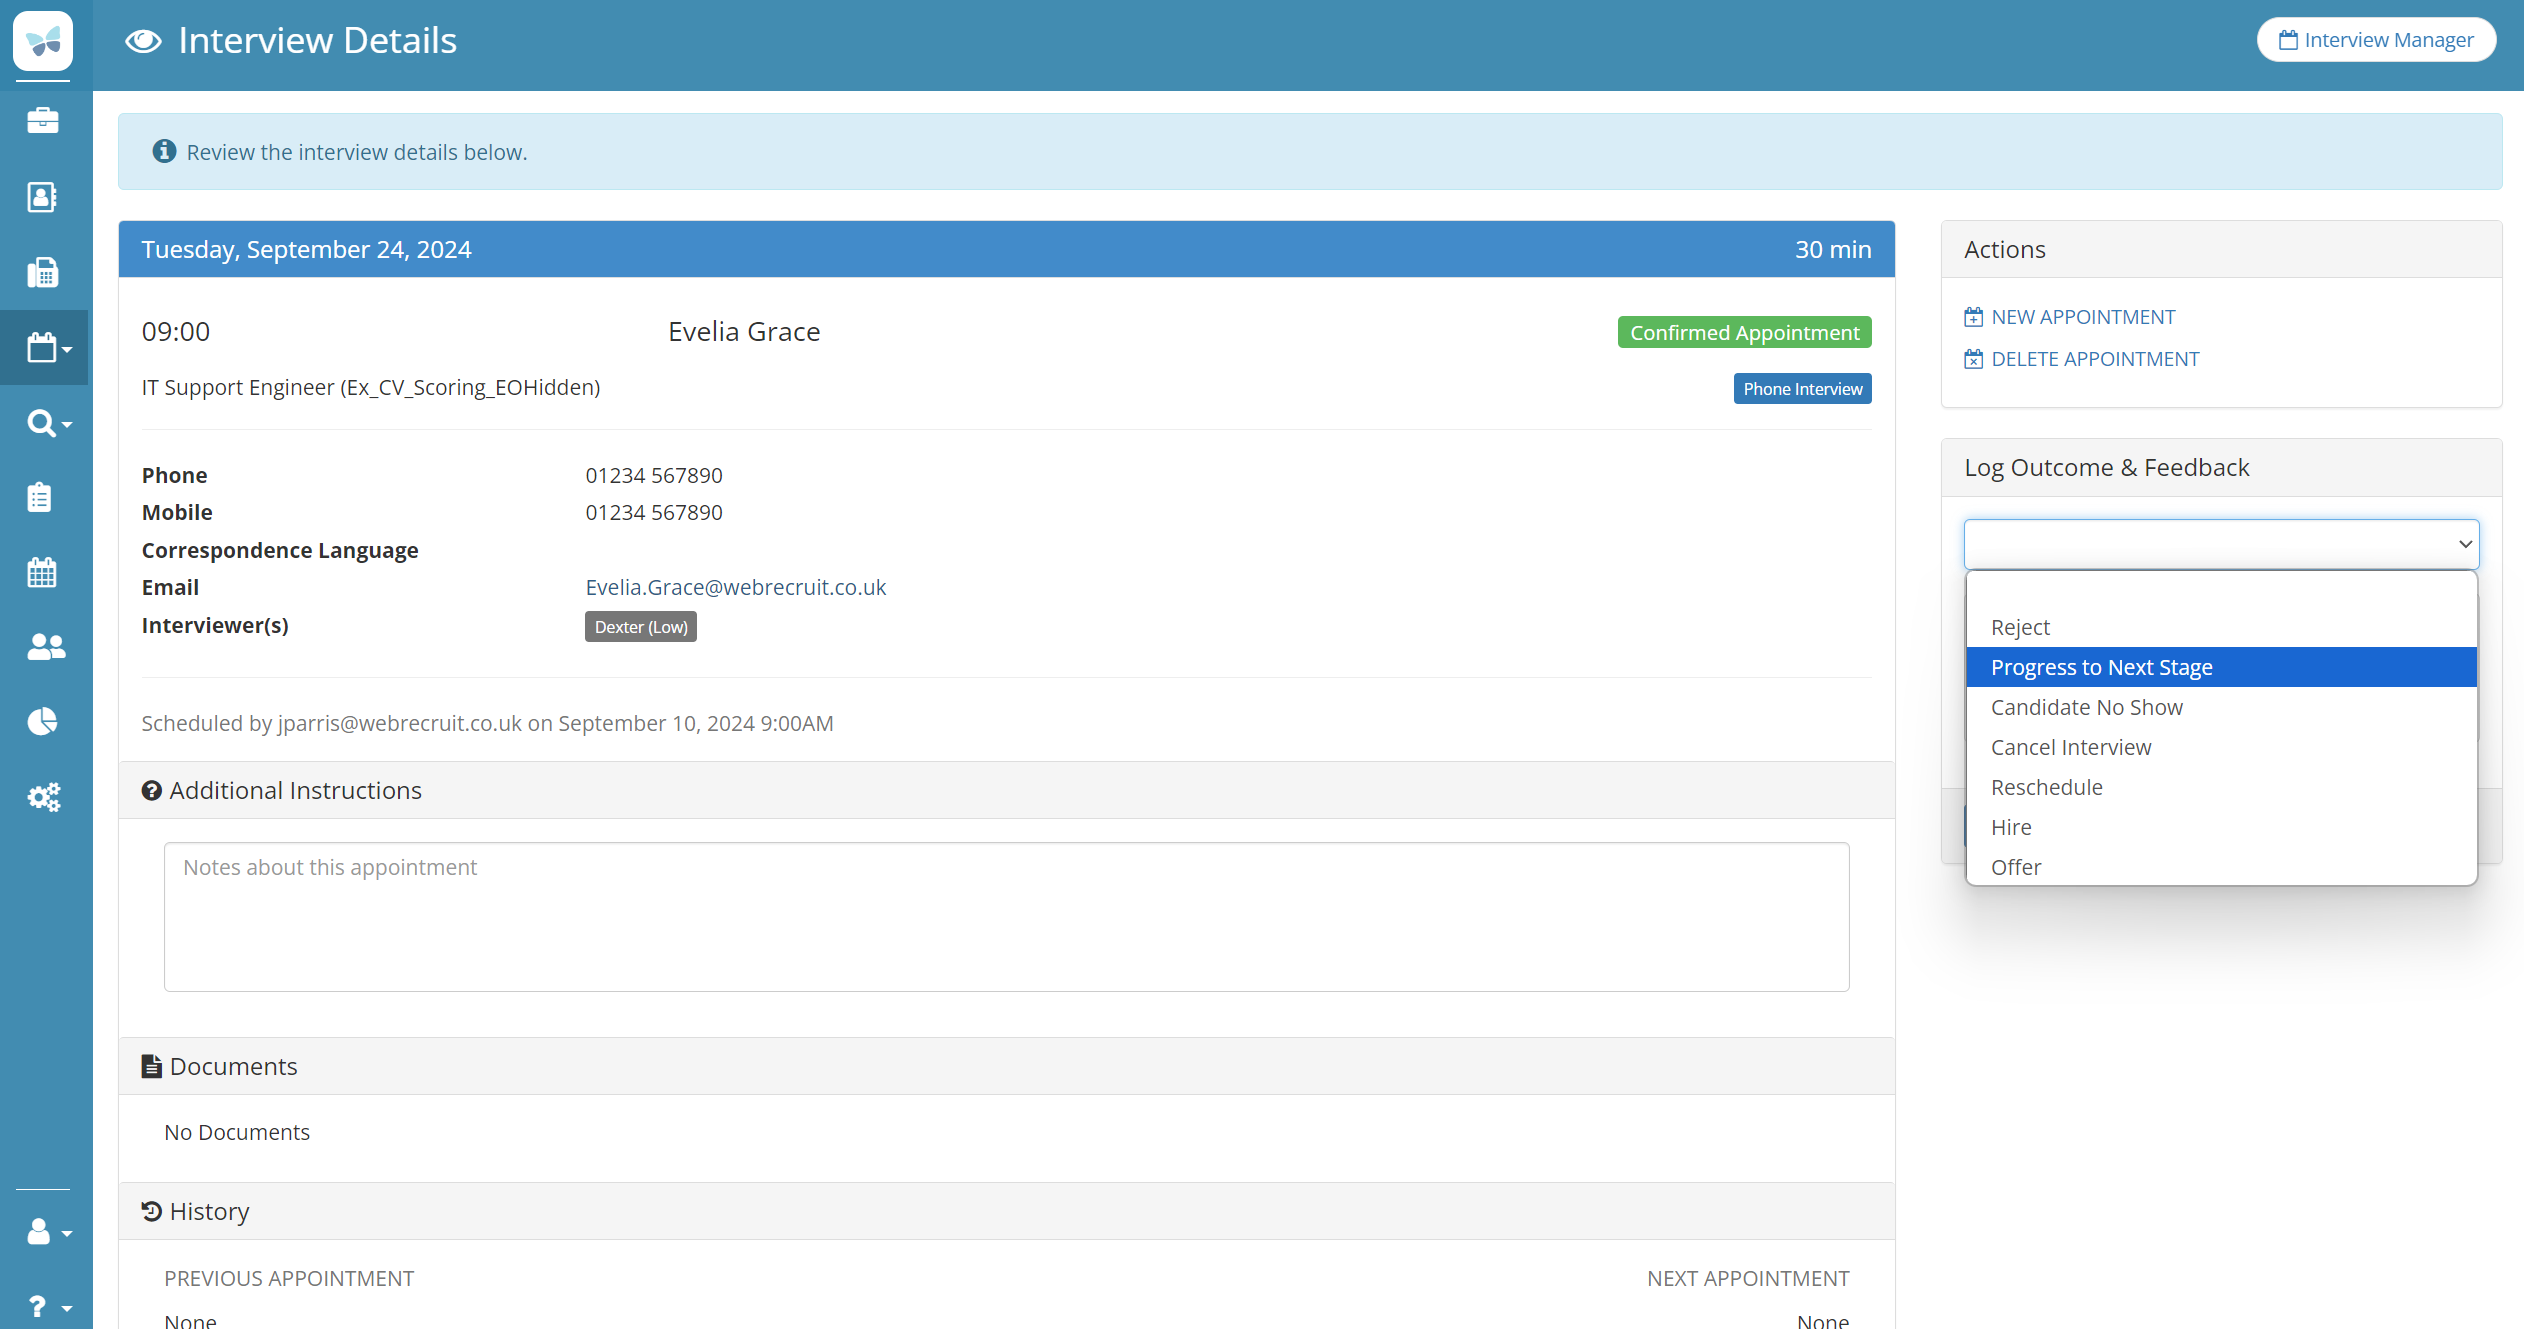The height and width of the screenshot is (1329, 2524).
Task: Choose Reject from outcome list
Action: point(2020,627)
